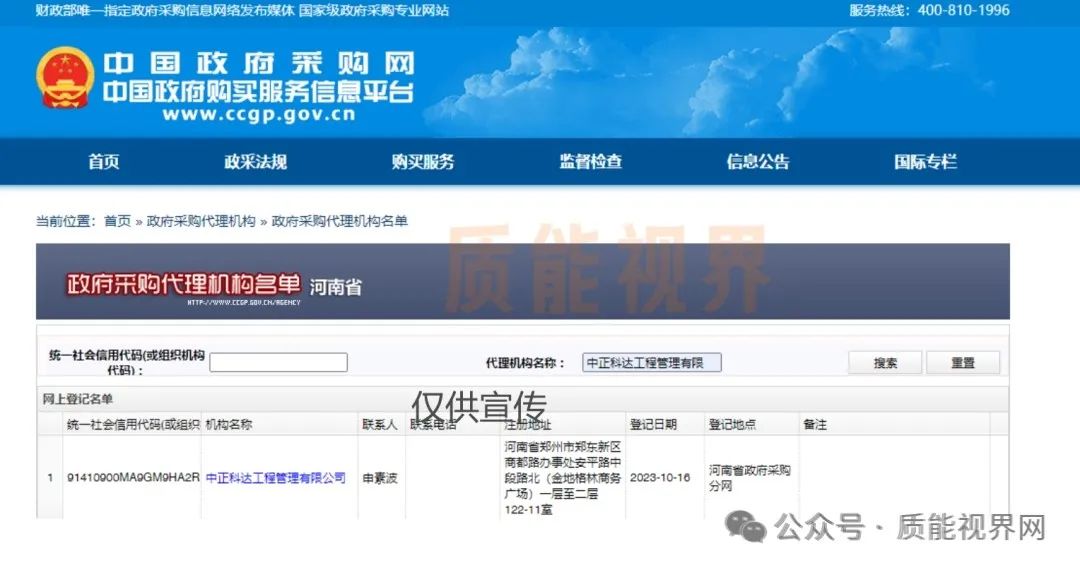1080x570 pixels.
Task: Go to 购买服务 in navigation bar
Action: pyautogui.click(x=423, y=162)
